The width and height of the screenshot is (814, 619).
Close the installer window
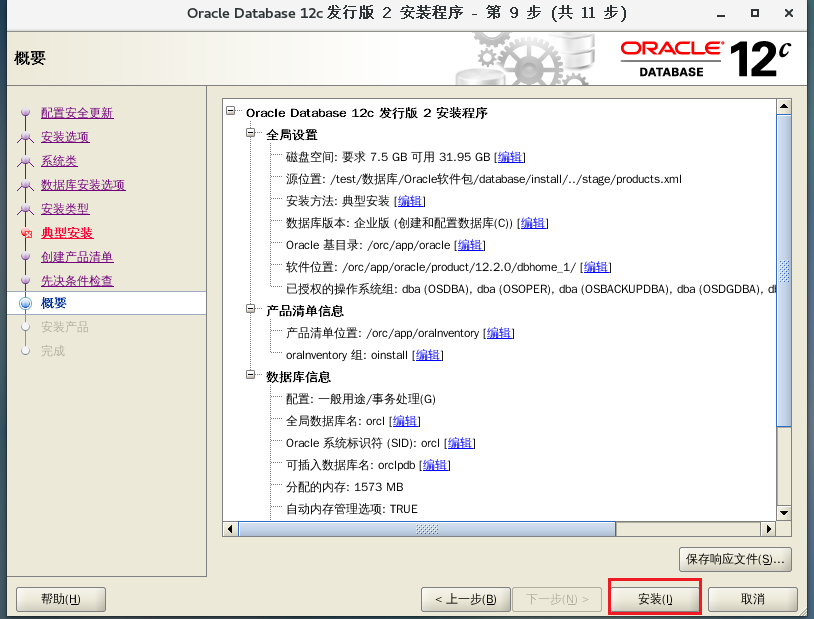[789, 14]
